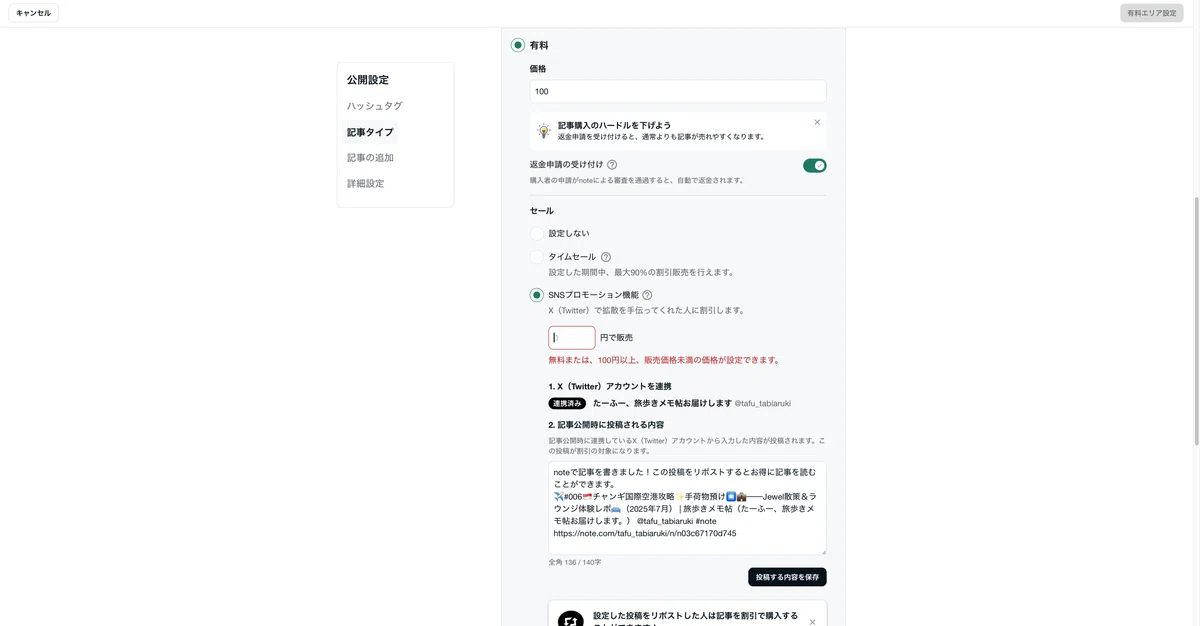
Task: Click the 価格 input field showing 100
Action: point(678,91)
